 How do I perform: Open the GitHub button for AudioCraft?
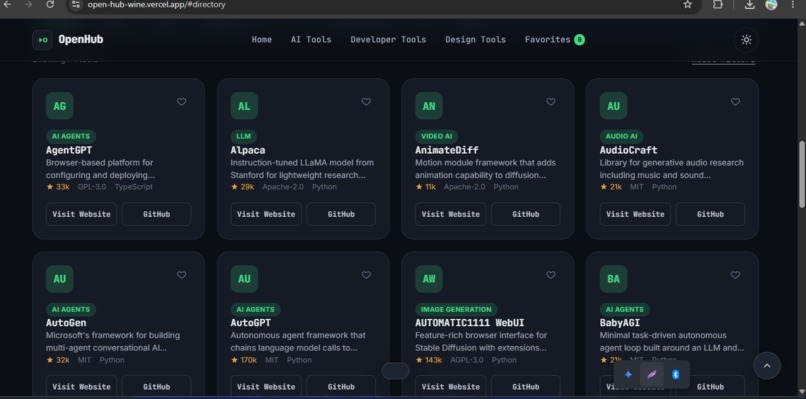710,214
